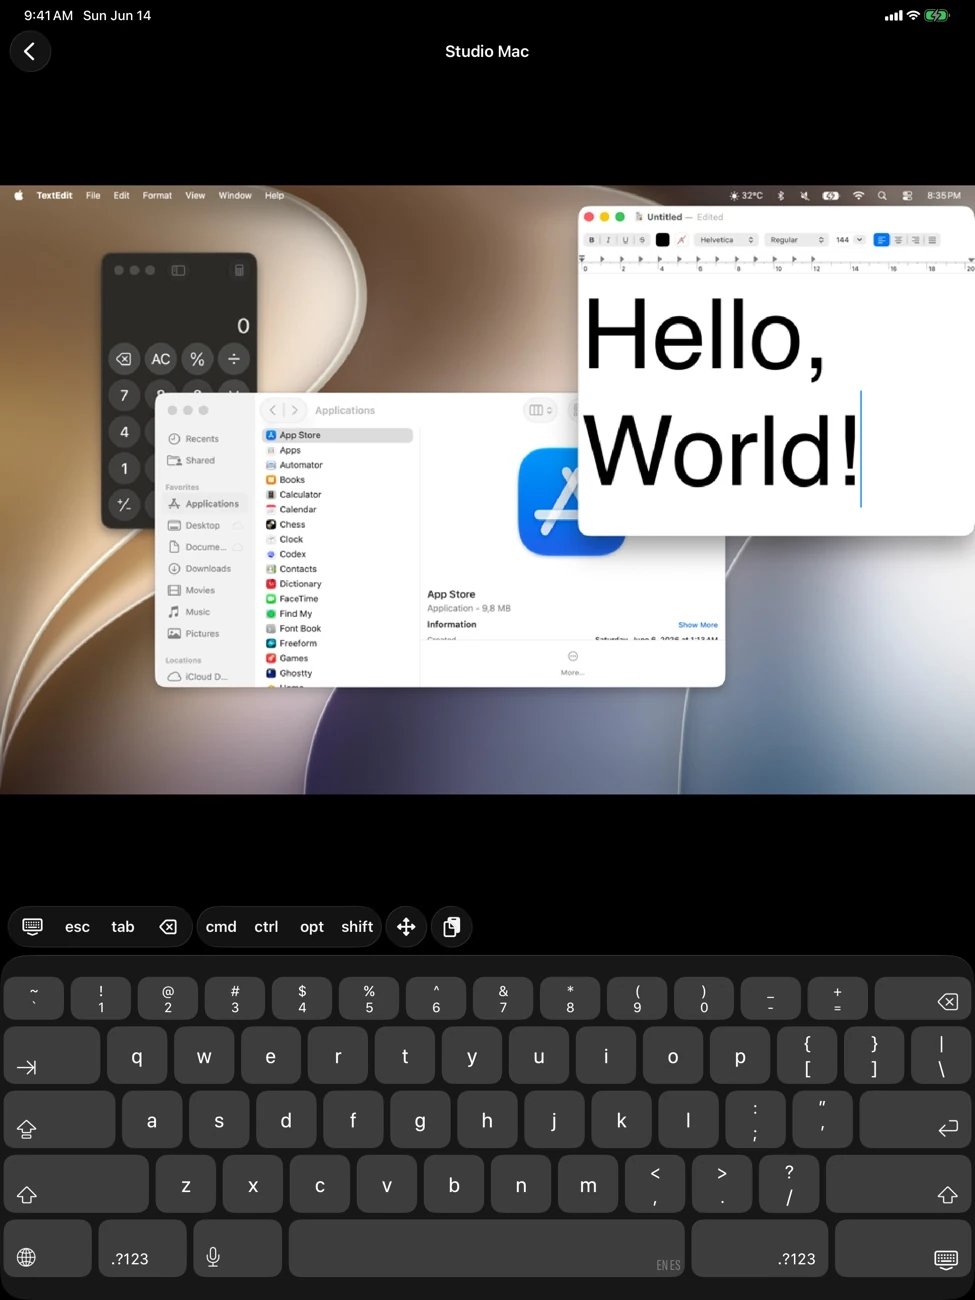Go back in Finder window
The image size is (975, 1300).
coord(273,410)
